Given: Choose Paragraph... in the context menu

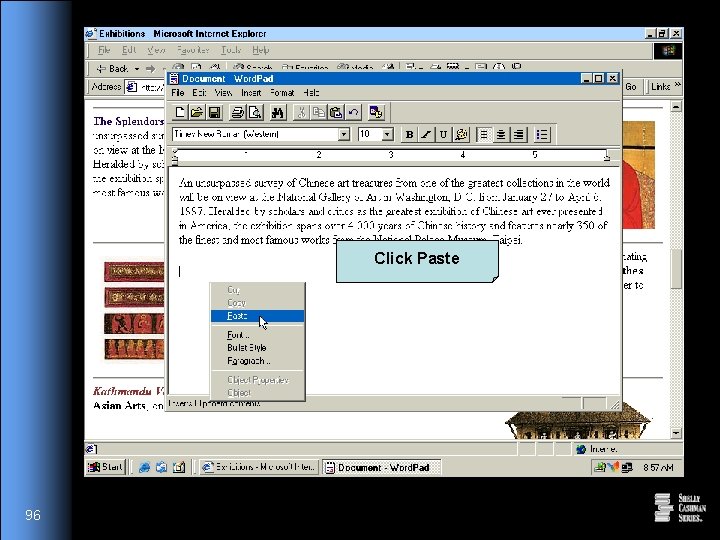Looking at the screenshot, I should click(x=258, y=361).
